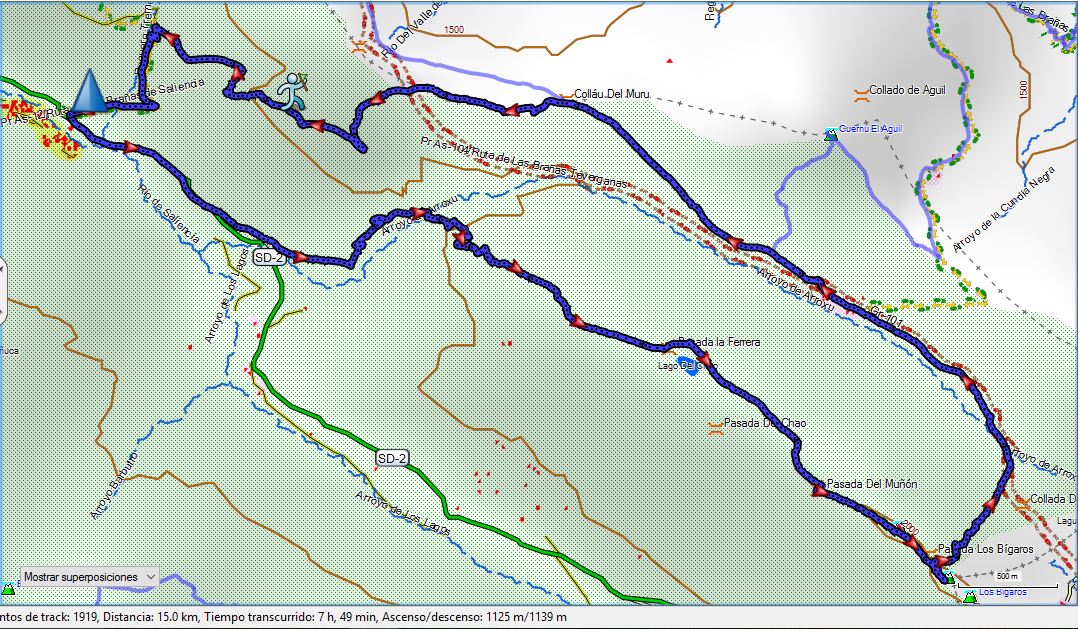Screen dimensions: 1078x629
Task: Click the blue Los Bígaros summit label
Action: coord(1002,593)
